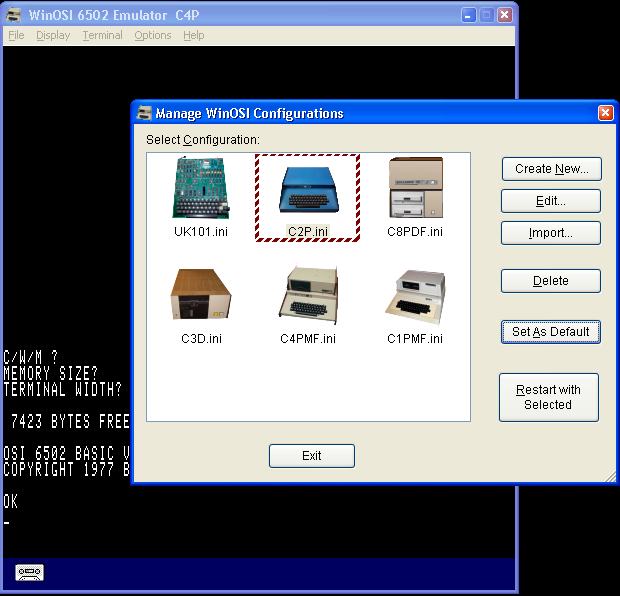Click the Manage Configurations dialog title icon
Screen dimensions: 620x596
(x=144, y=113)
